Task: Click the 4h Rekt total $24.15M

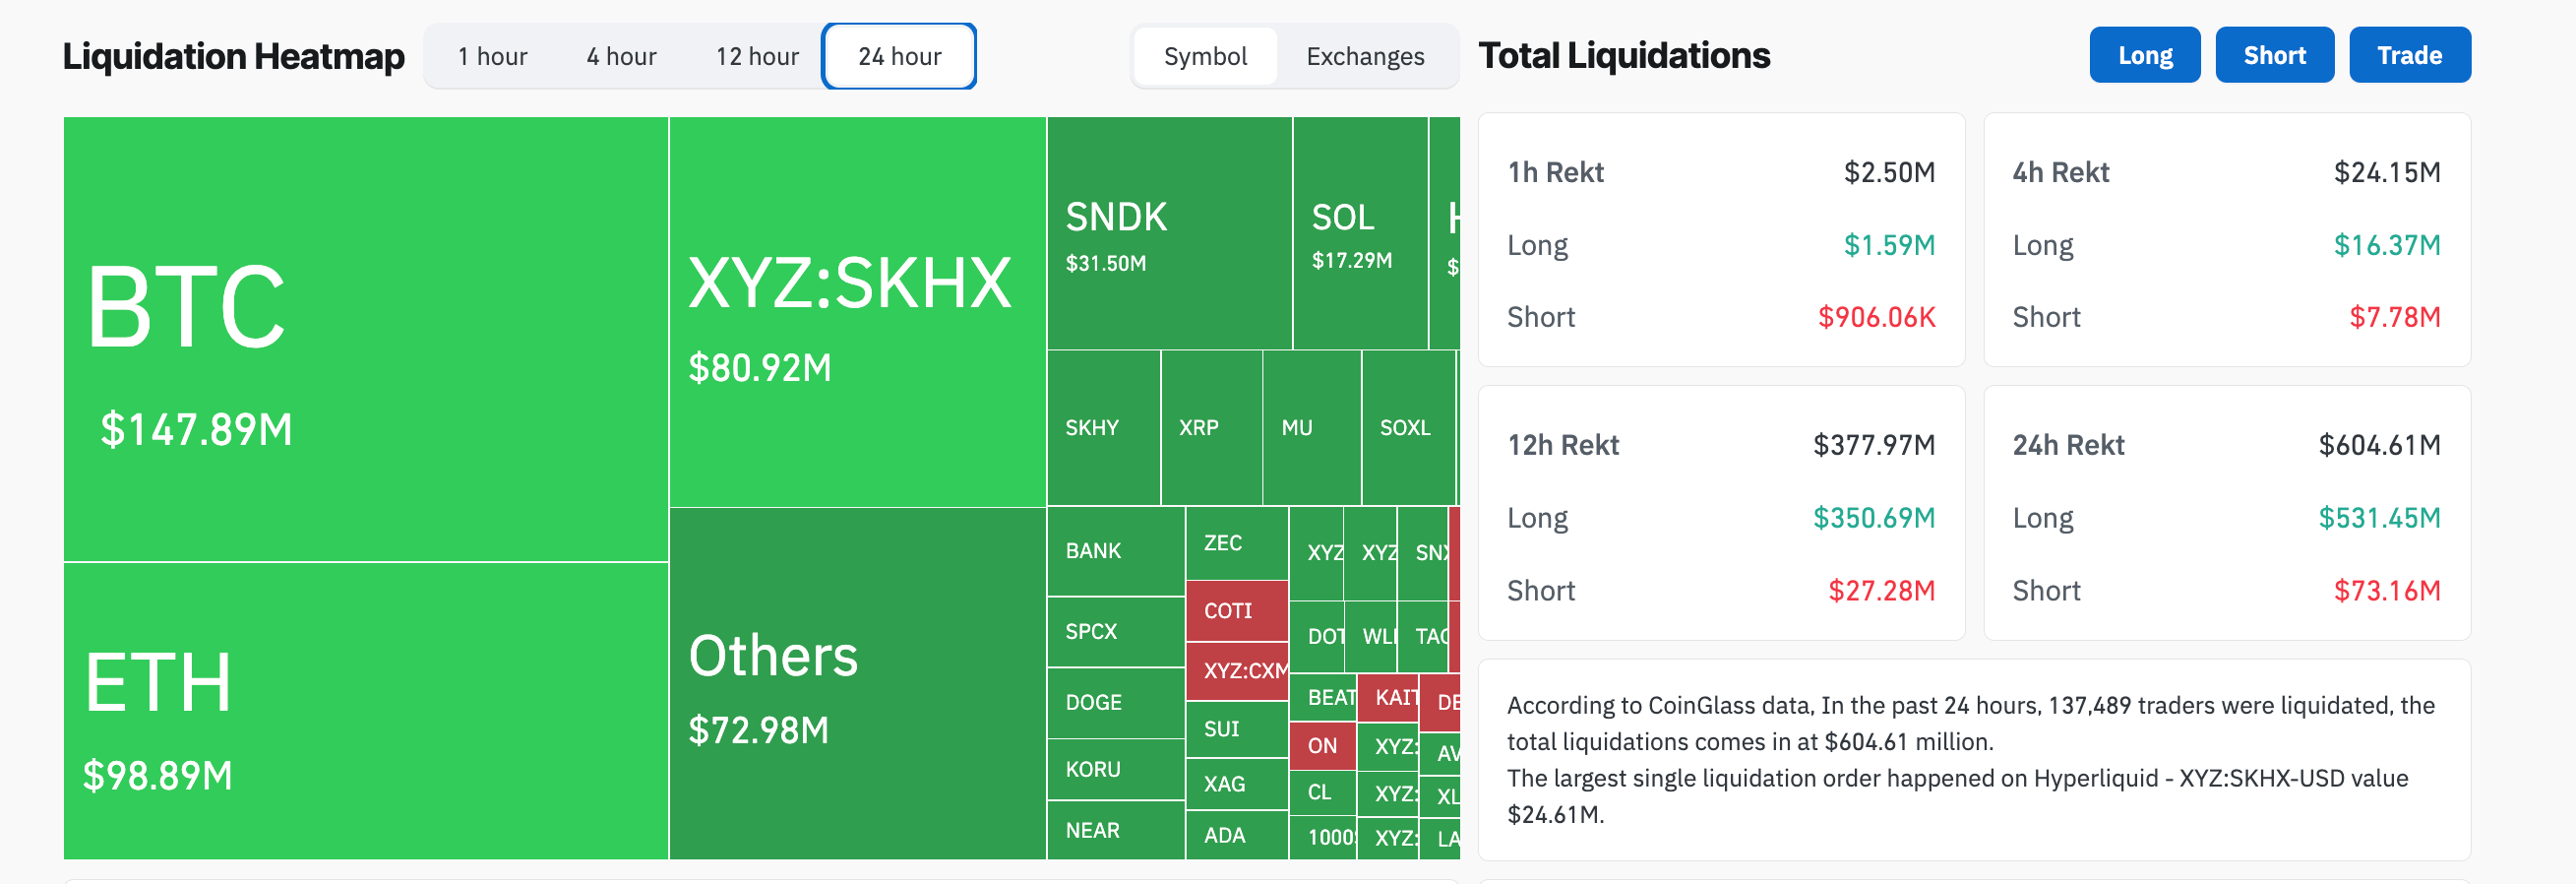Action: [x=2387, y=172]
